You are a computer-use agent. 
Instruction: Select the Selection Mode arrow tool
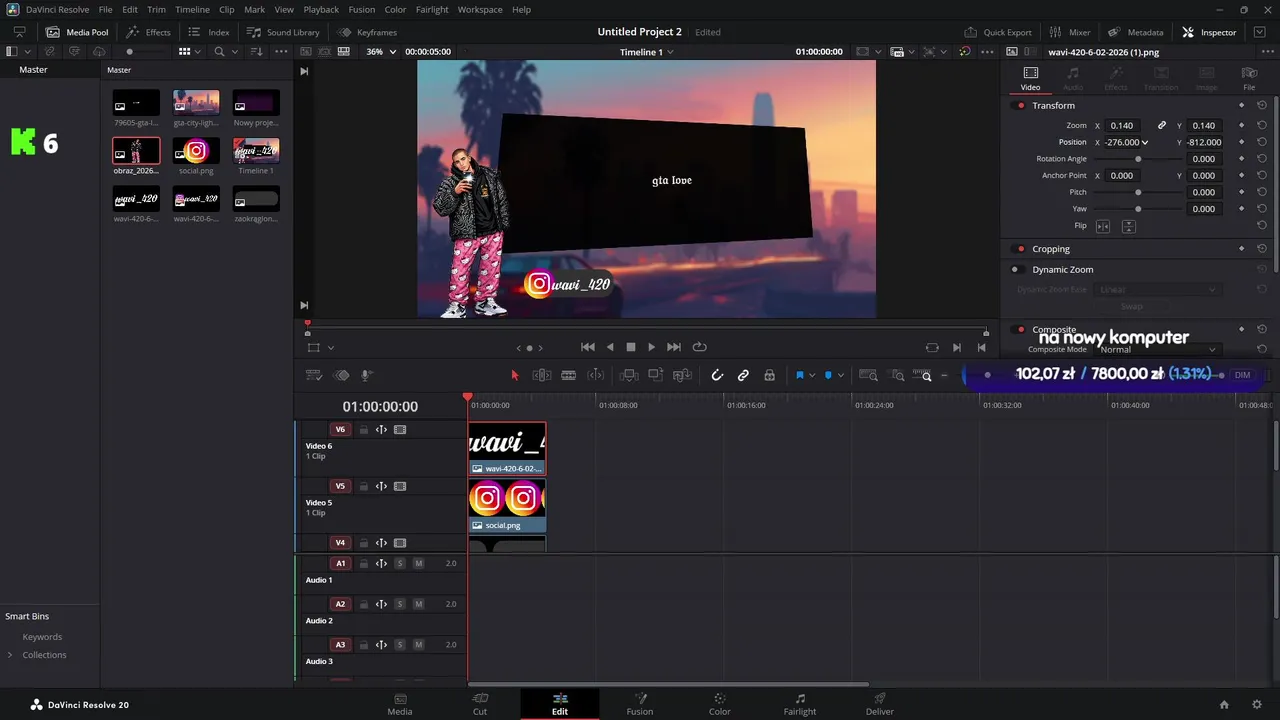515,375
